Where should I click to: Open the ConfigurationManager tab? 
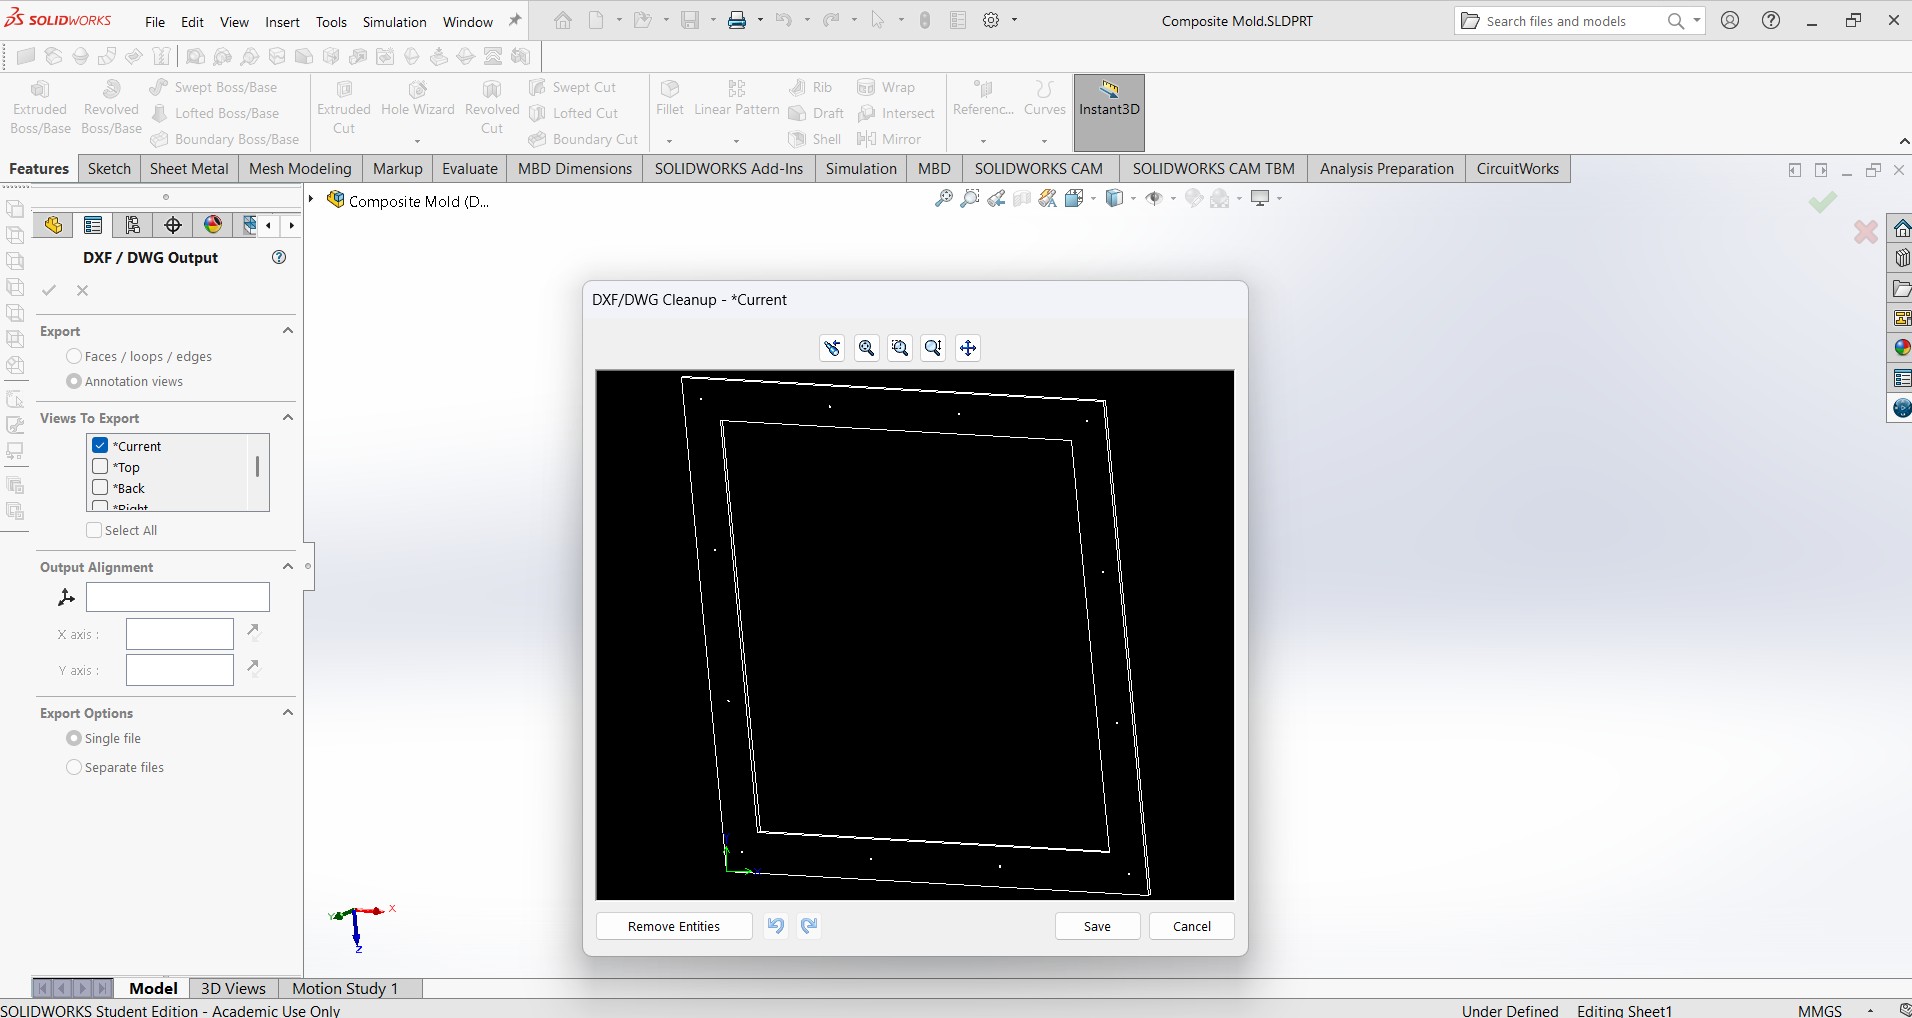point(133,225)
